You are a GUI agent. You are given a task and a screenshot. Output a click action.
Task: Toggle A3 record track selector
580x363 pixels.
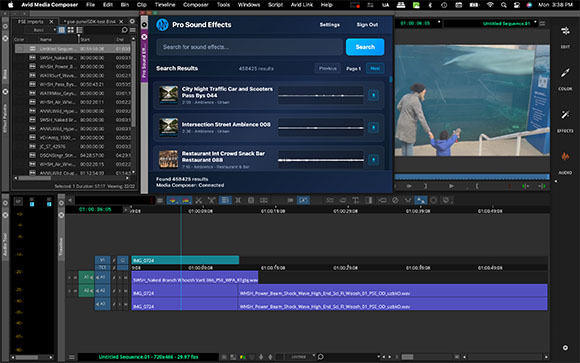[x=102, y=304]
